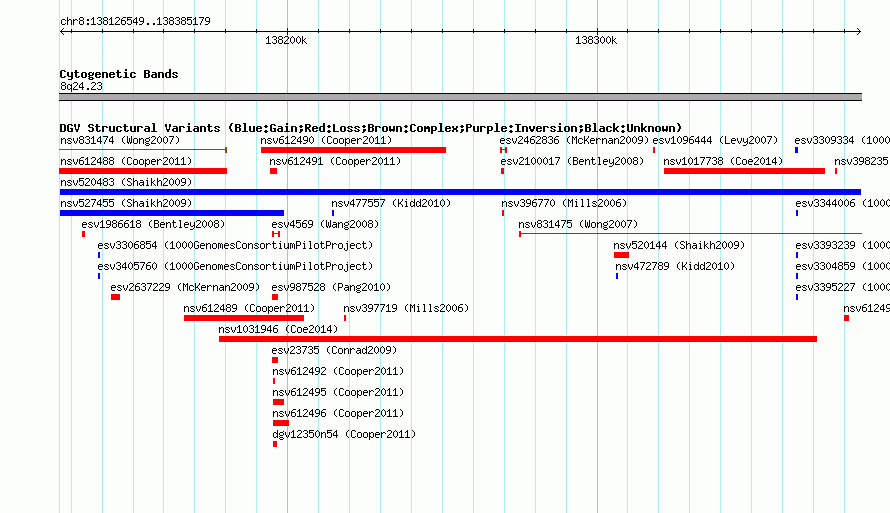Click the nsv831474 (Wong2007) variant label

pos(120,140)
